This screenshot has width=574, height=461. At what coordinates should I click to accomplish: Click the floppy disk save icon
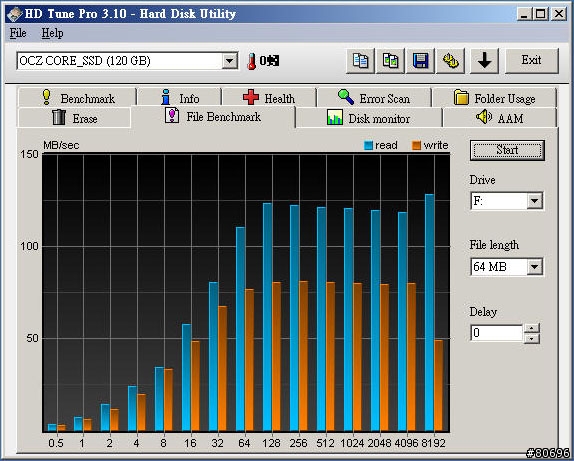pyautogui.click(x=420, y=60)
